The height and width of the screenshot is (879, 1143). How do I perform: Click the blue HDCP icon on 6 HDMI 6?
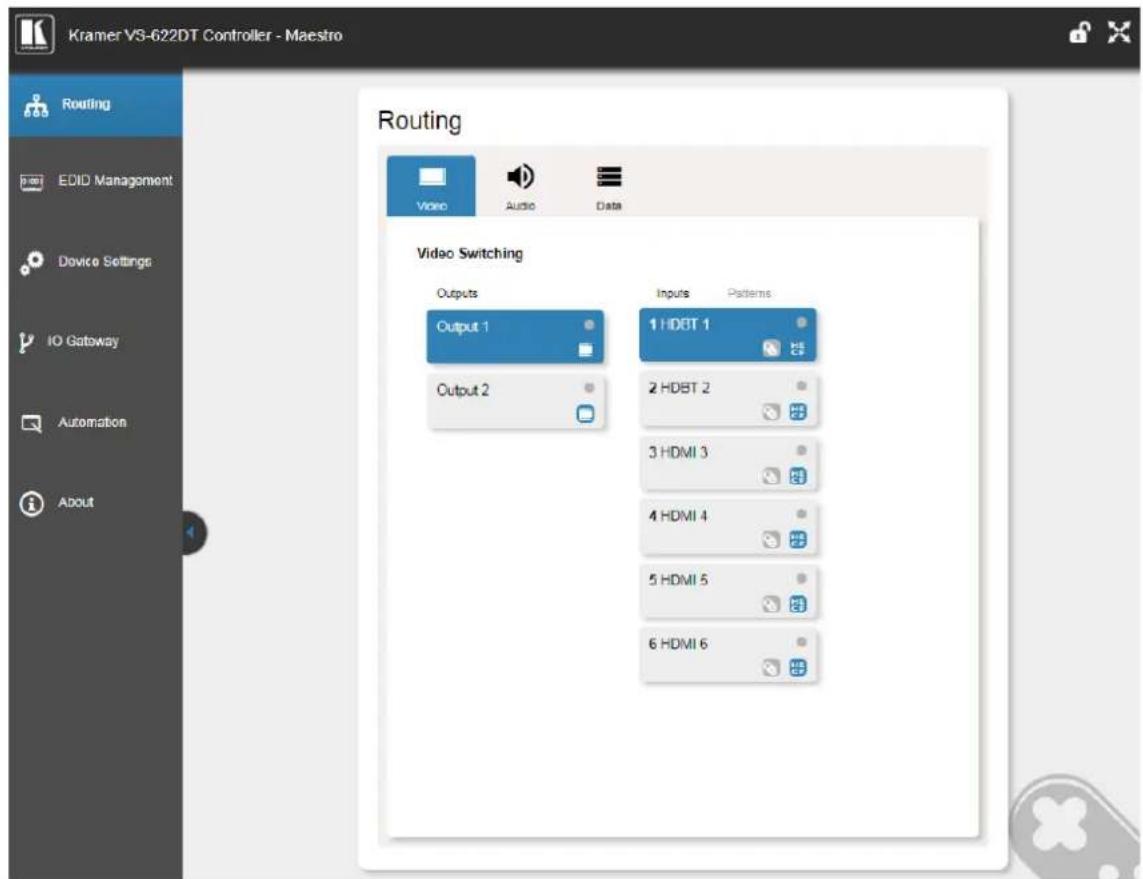[x=798, y=668]
